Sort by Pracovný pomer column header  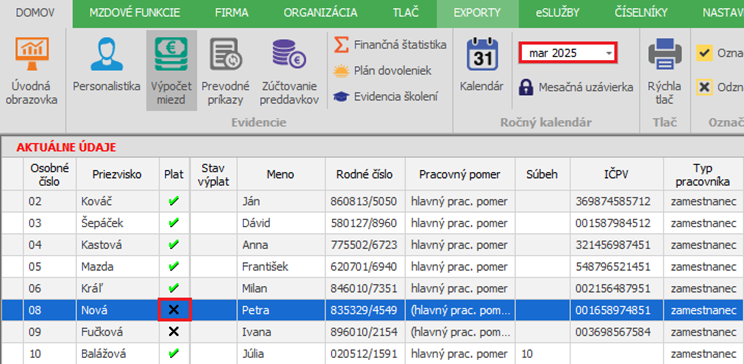[460, 174]
